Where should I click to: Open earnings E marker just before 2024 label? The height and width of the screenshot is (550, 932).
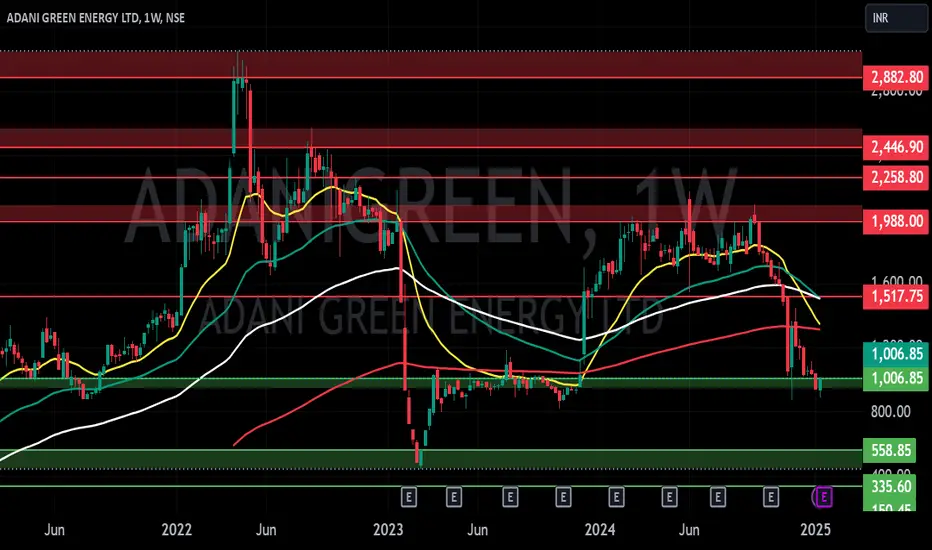coord(563,496)
